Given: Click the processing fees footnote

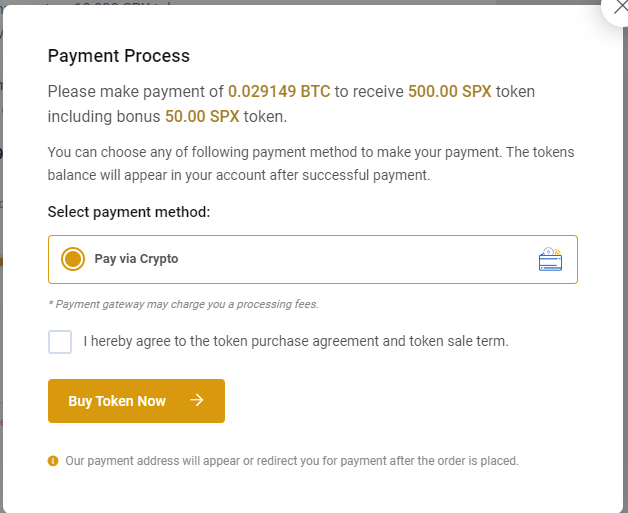Looking at the screenshot, I should [x=183, y=304].
